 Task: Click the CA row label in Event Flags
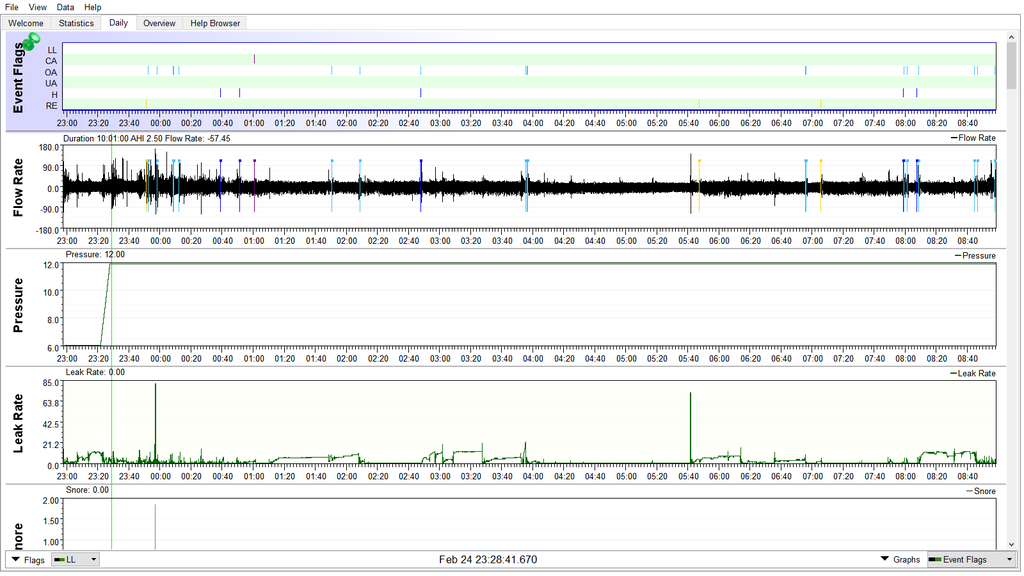pos(52,61)
